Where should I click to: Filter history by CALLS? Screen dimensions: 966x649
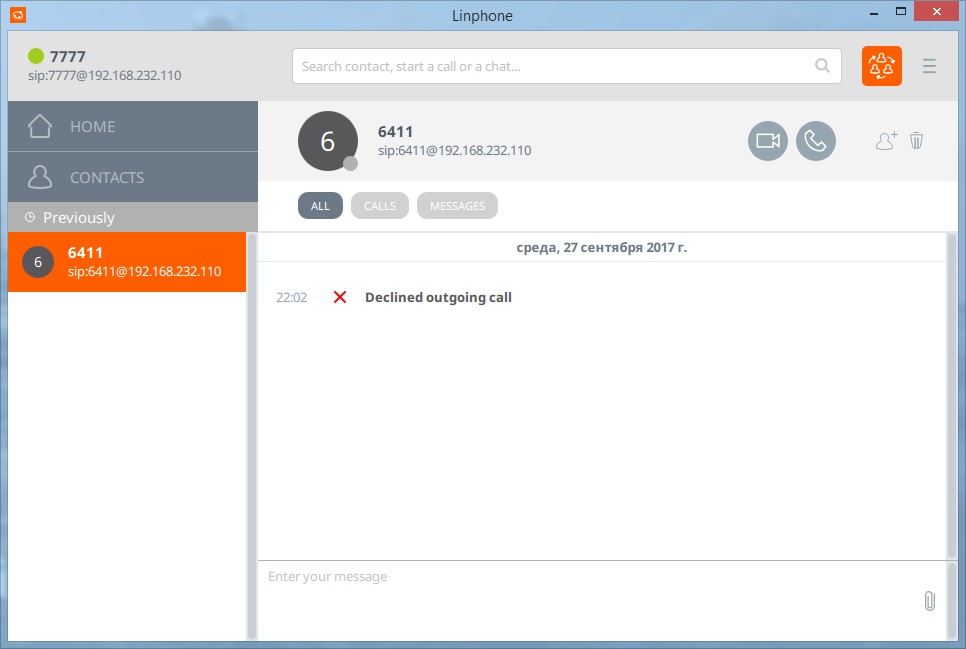coord(380,206)
